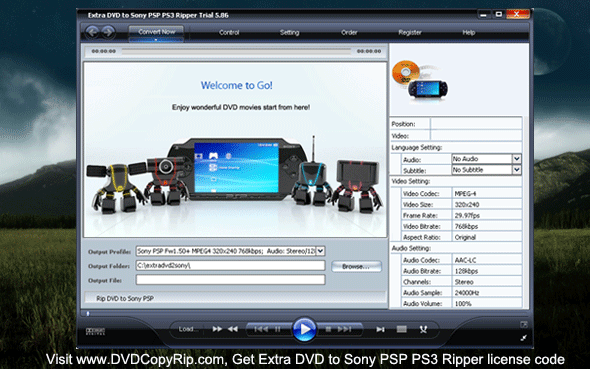This screenshot has height=369, width=590.
Task: Click the rewind double-arrow icon
Action: click(233, 329)
